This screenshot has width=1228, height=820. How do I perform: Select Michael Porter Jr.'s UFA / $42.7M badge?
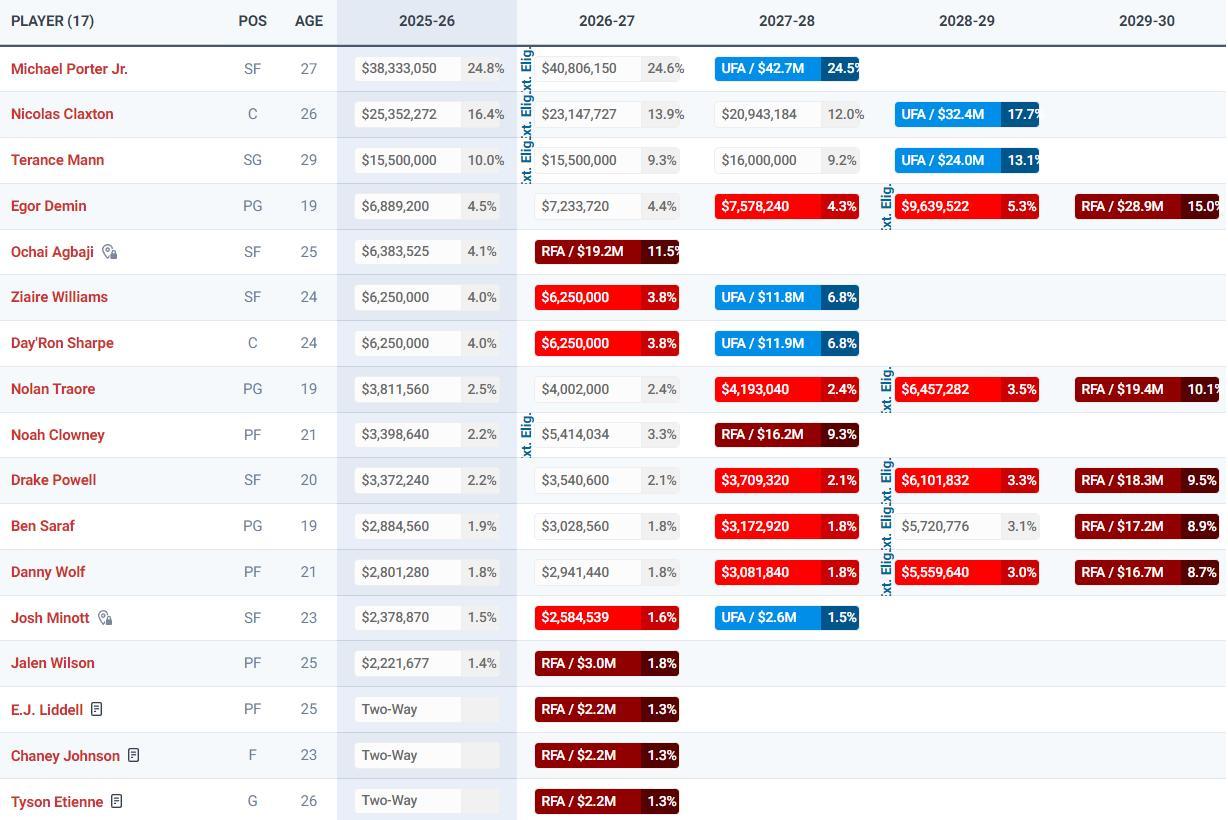point(767,69)
